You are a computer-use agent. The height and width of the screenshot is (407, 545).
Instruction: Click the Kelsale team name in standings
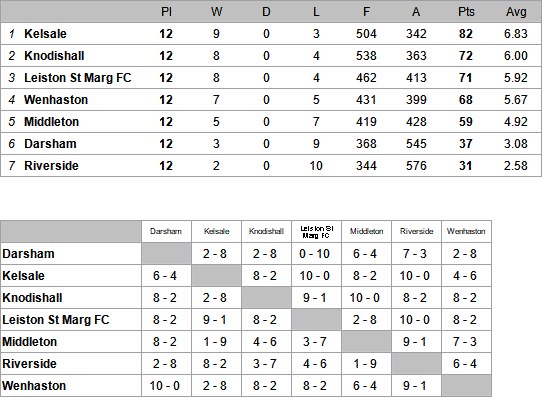[45, 34]
